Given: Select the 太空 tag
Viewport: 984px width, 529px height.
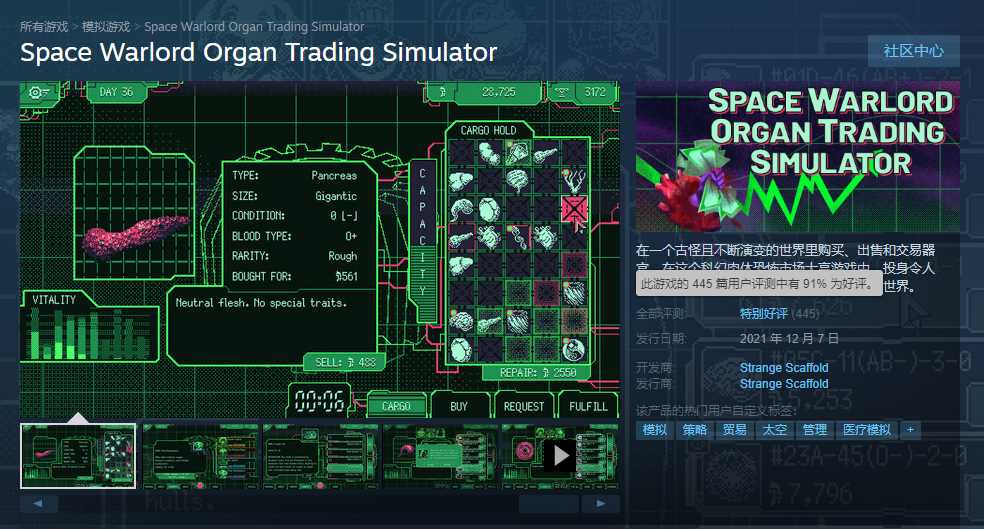Looking at the screenshot, I should pos(774,430).
